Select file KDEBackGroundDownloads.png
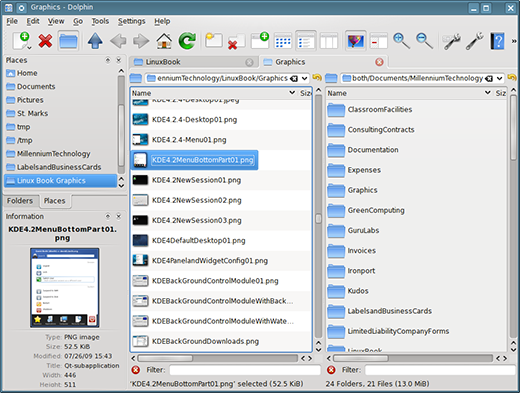Viewport: 520px width, 393px height. click(205, 341)
